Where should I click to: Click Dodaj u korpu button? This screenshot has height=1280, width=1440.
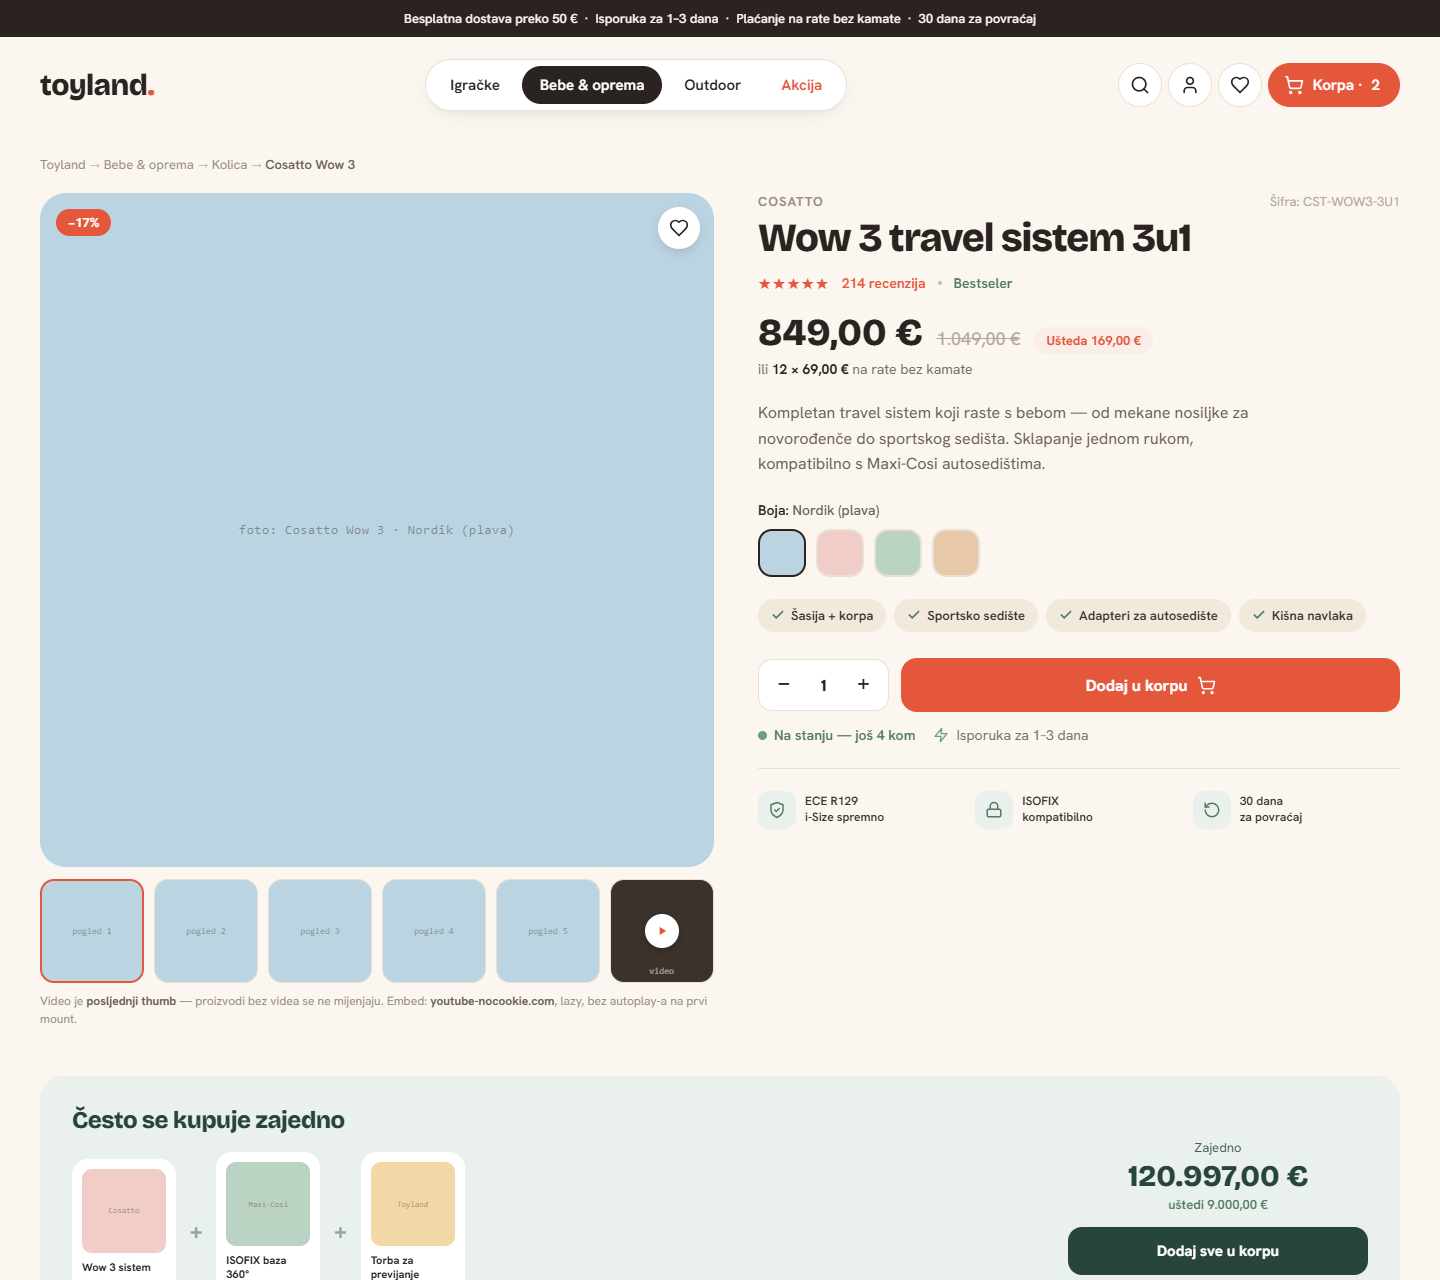tap(1150, 685)
